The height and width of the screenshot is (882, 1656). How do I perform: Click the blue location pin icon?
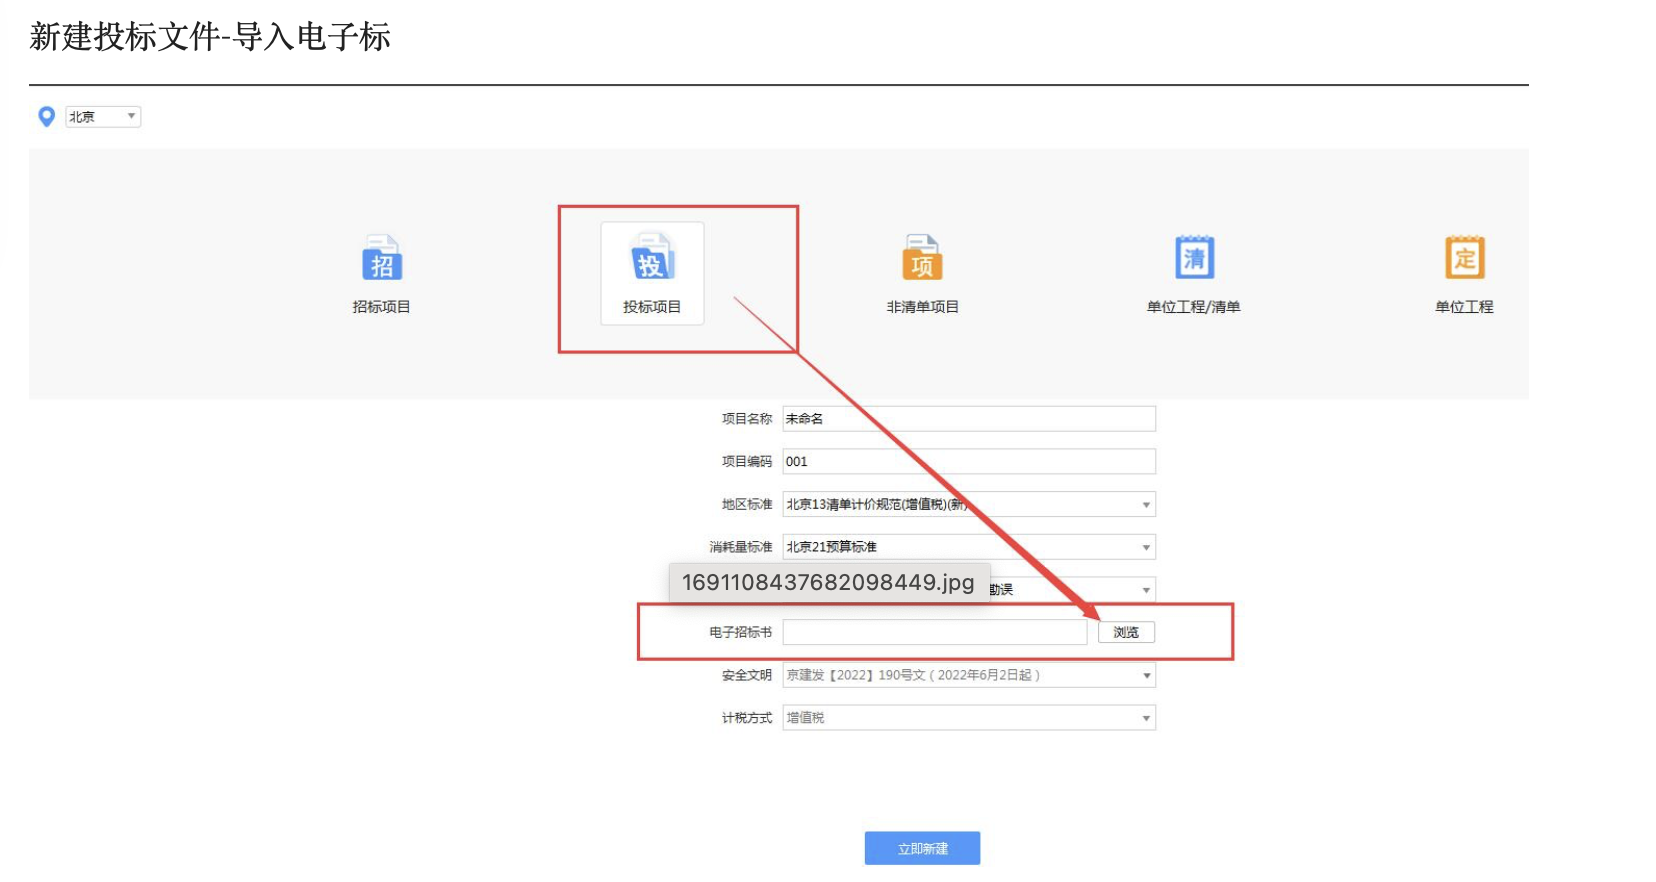46,117
